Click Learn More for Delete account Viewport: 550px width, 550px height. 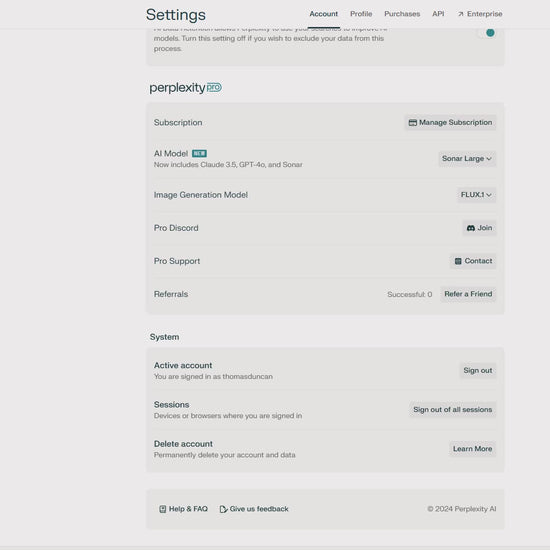[472, 449]
